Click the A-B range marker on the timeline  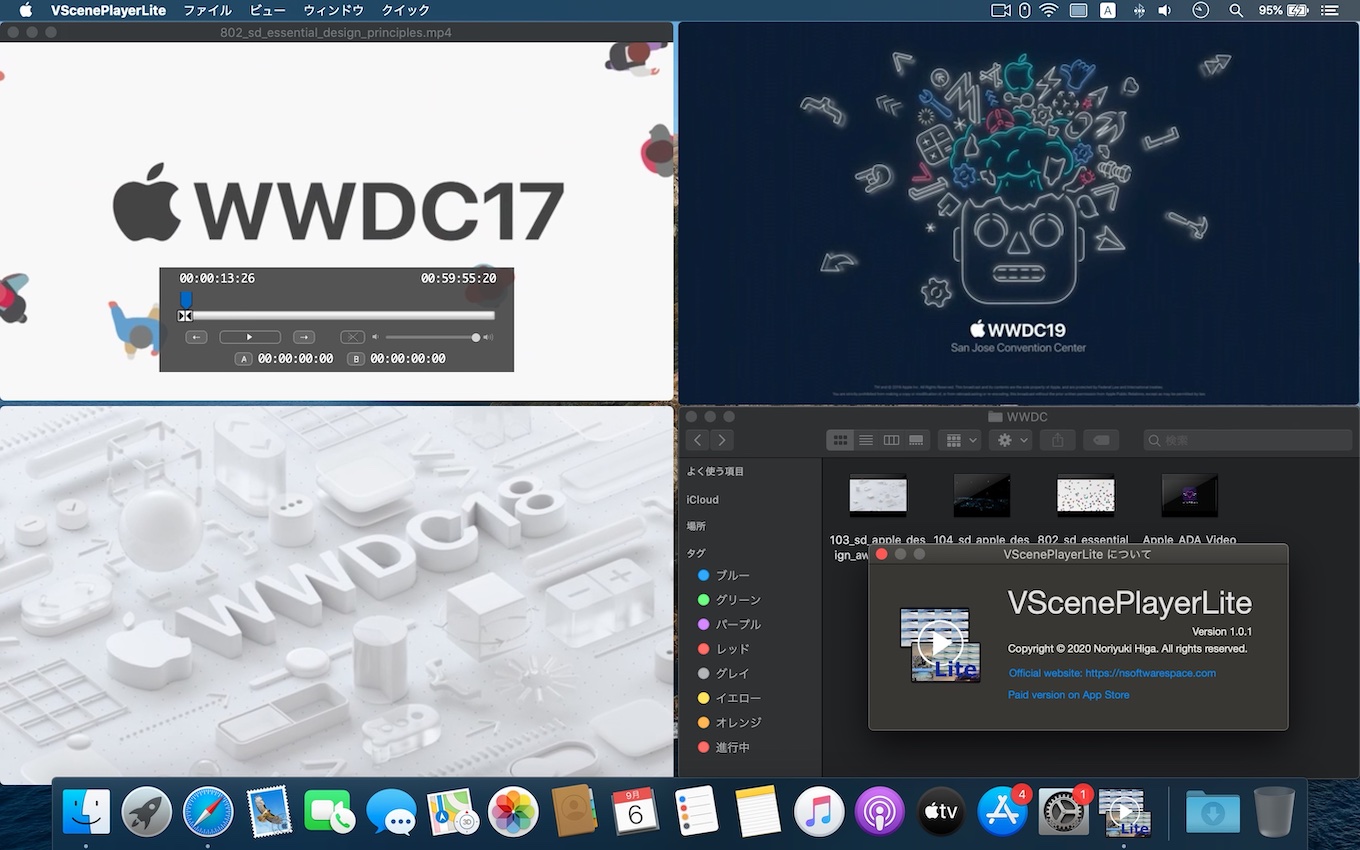185,316
